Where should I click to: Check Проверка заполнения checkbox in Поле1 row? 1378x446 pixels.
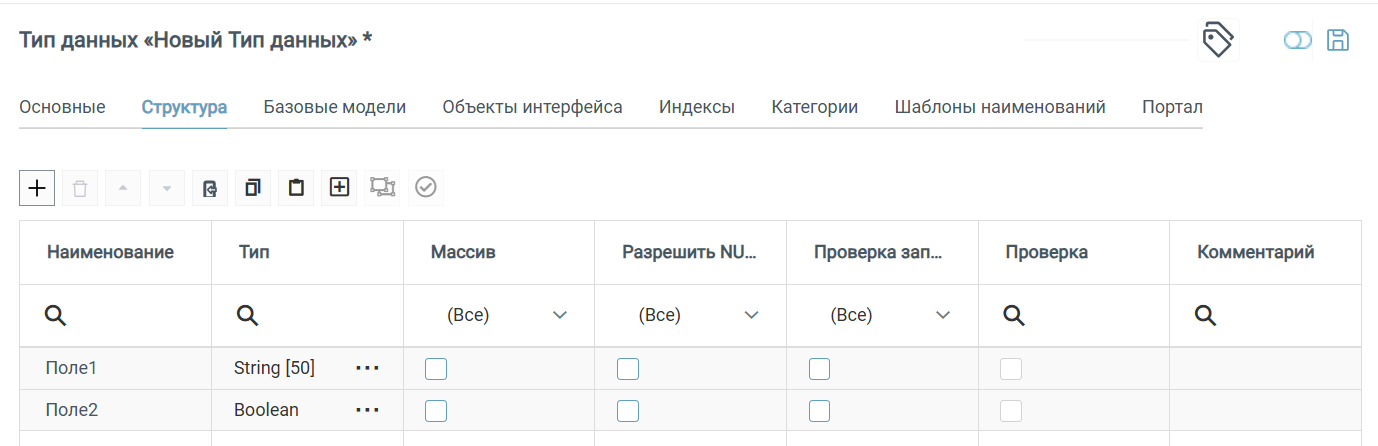(819, 369)
